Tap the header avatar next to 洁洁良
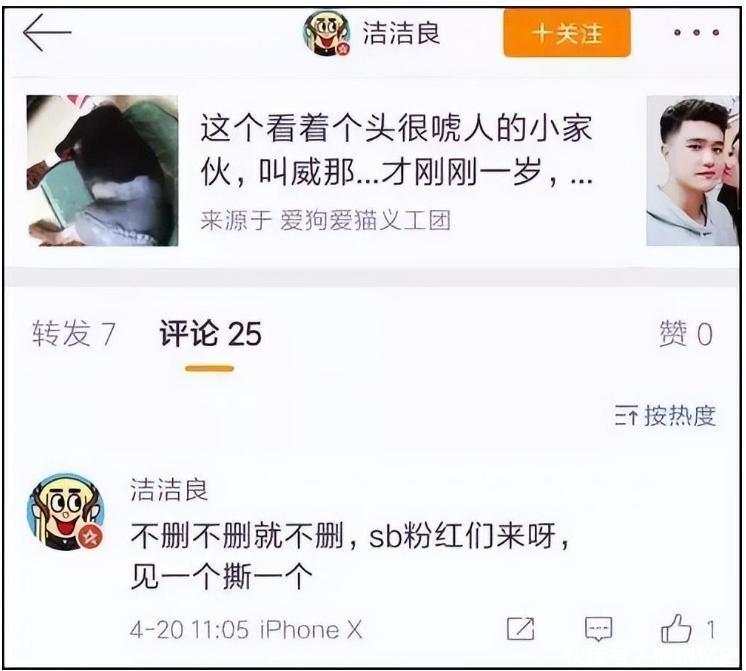Image resolution: width=746 pixels, height=671 pixels. point(327,33)
